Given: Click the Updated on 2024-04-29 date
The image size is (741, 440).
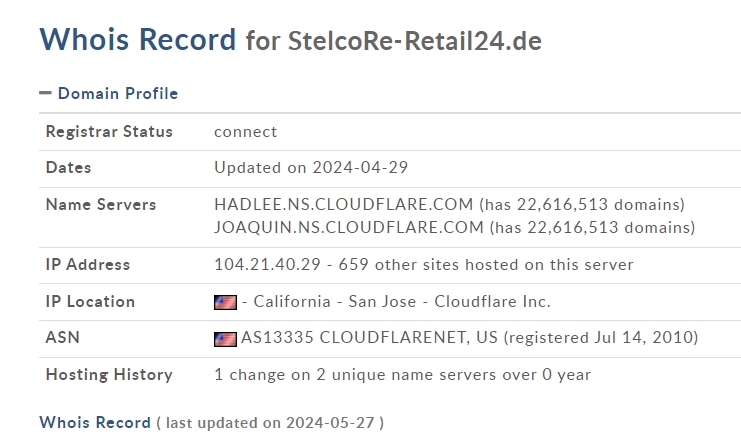Looking at the screenshot, I should [311, 167].
